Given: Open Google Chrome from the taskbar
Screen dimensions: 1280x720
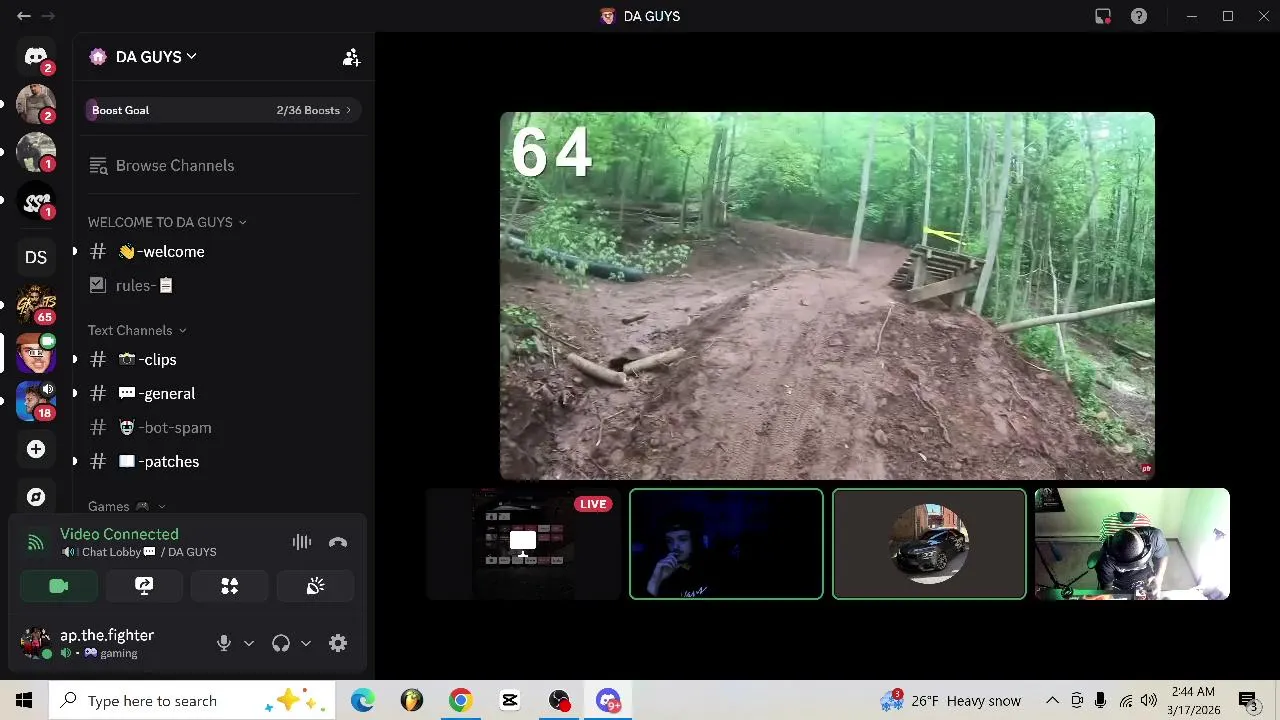Looking at the screenshot, I should click(x=460, y=701).
